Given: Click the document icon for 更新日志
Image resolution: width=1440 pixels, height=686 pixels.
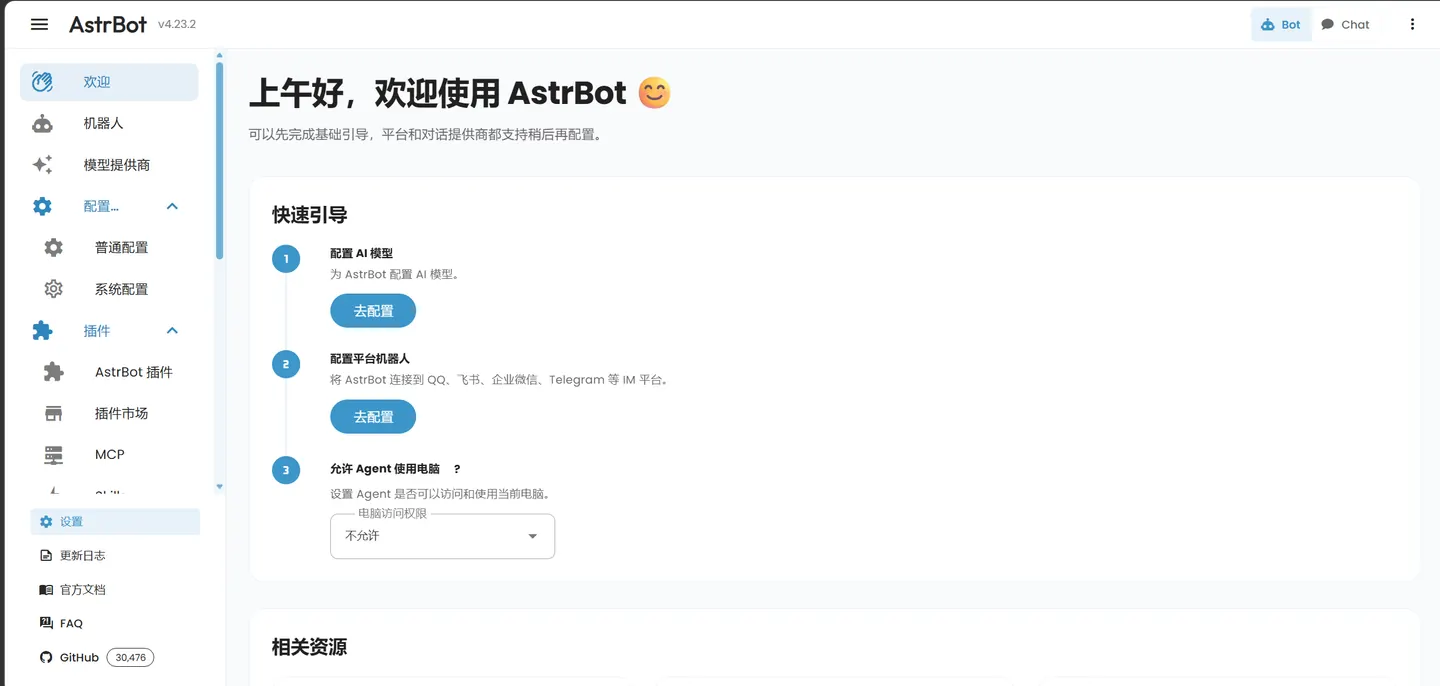Looking at the screenshot, I should pos(46,556).
